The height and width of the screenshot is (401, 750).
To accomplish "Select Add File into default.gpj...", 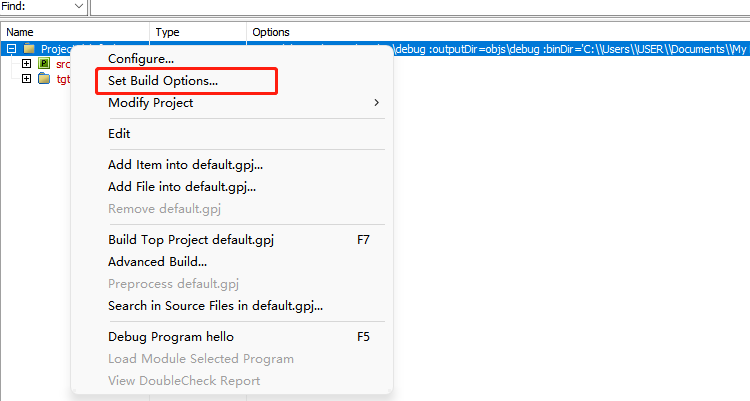I will (x=182, y=186).
